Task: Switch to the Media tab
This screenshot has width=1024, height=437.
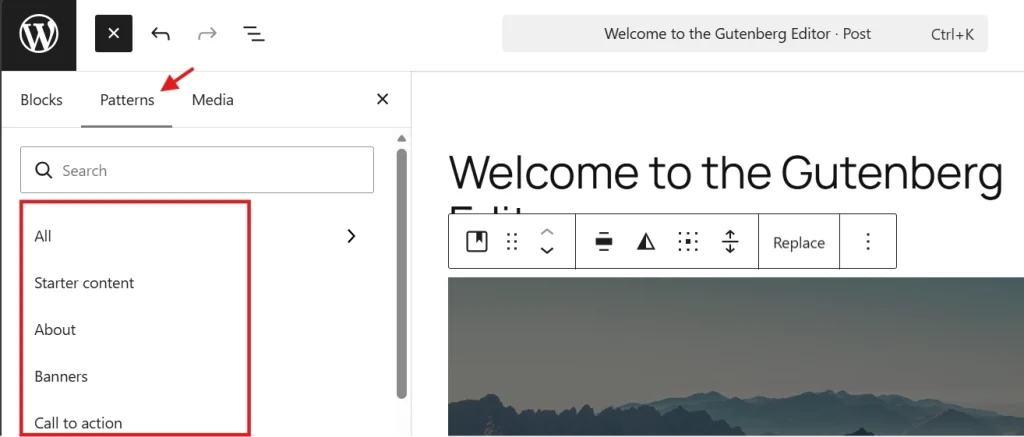Action: click(x=213, y=100)
